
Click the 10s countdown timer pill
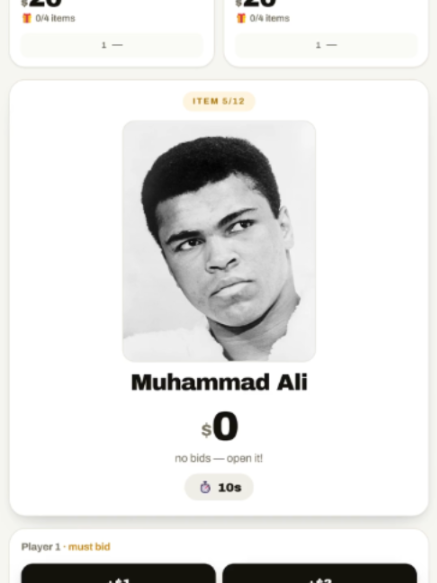coord(219,487)
